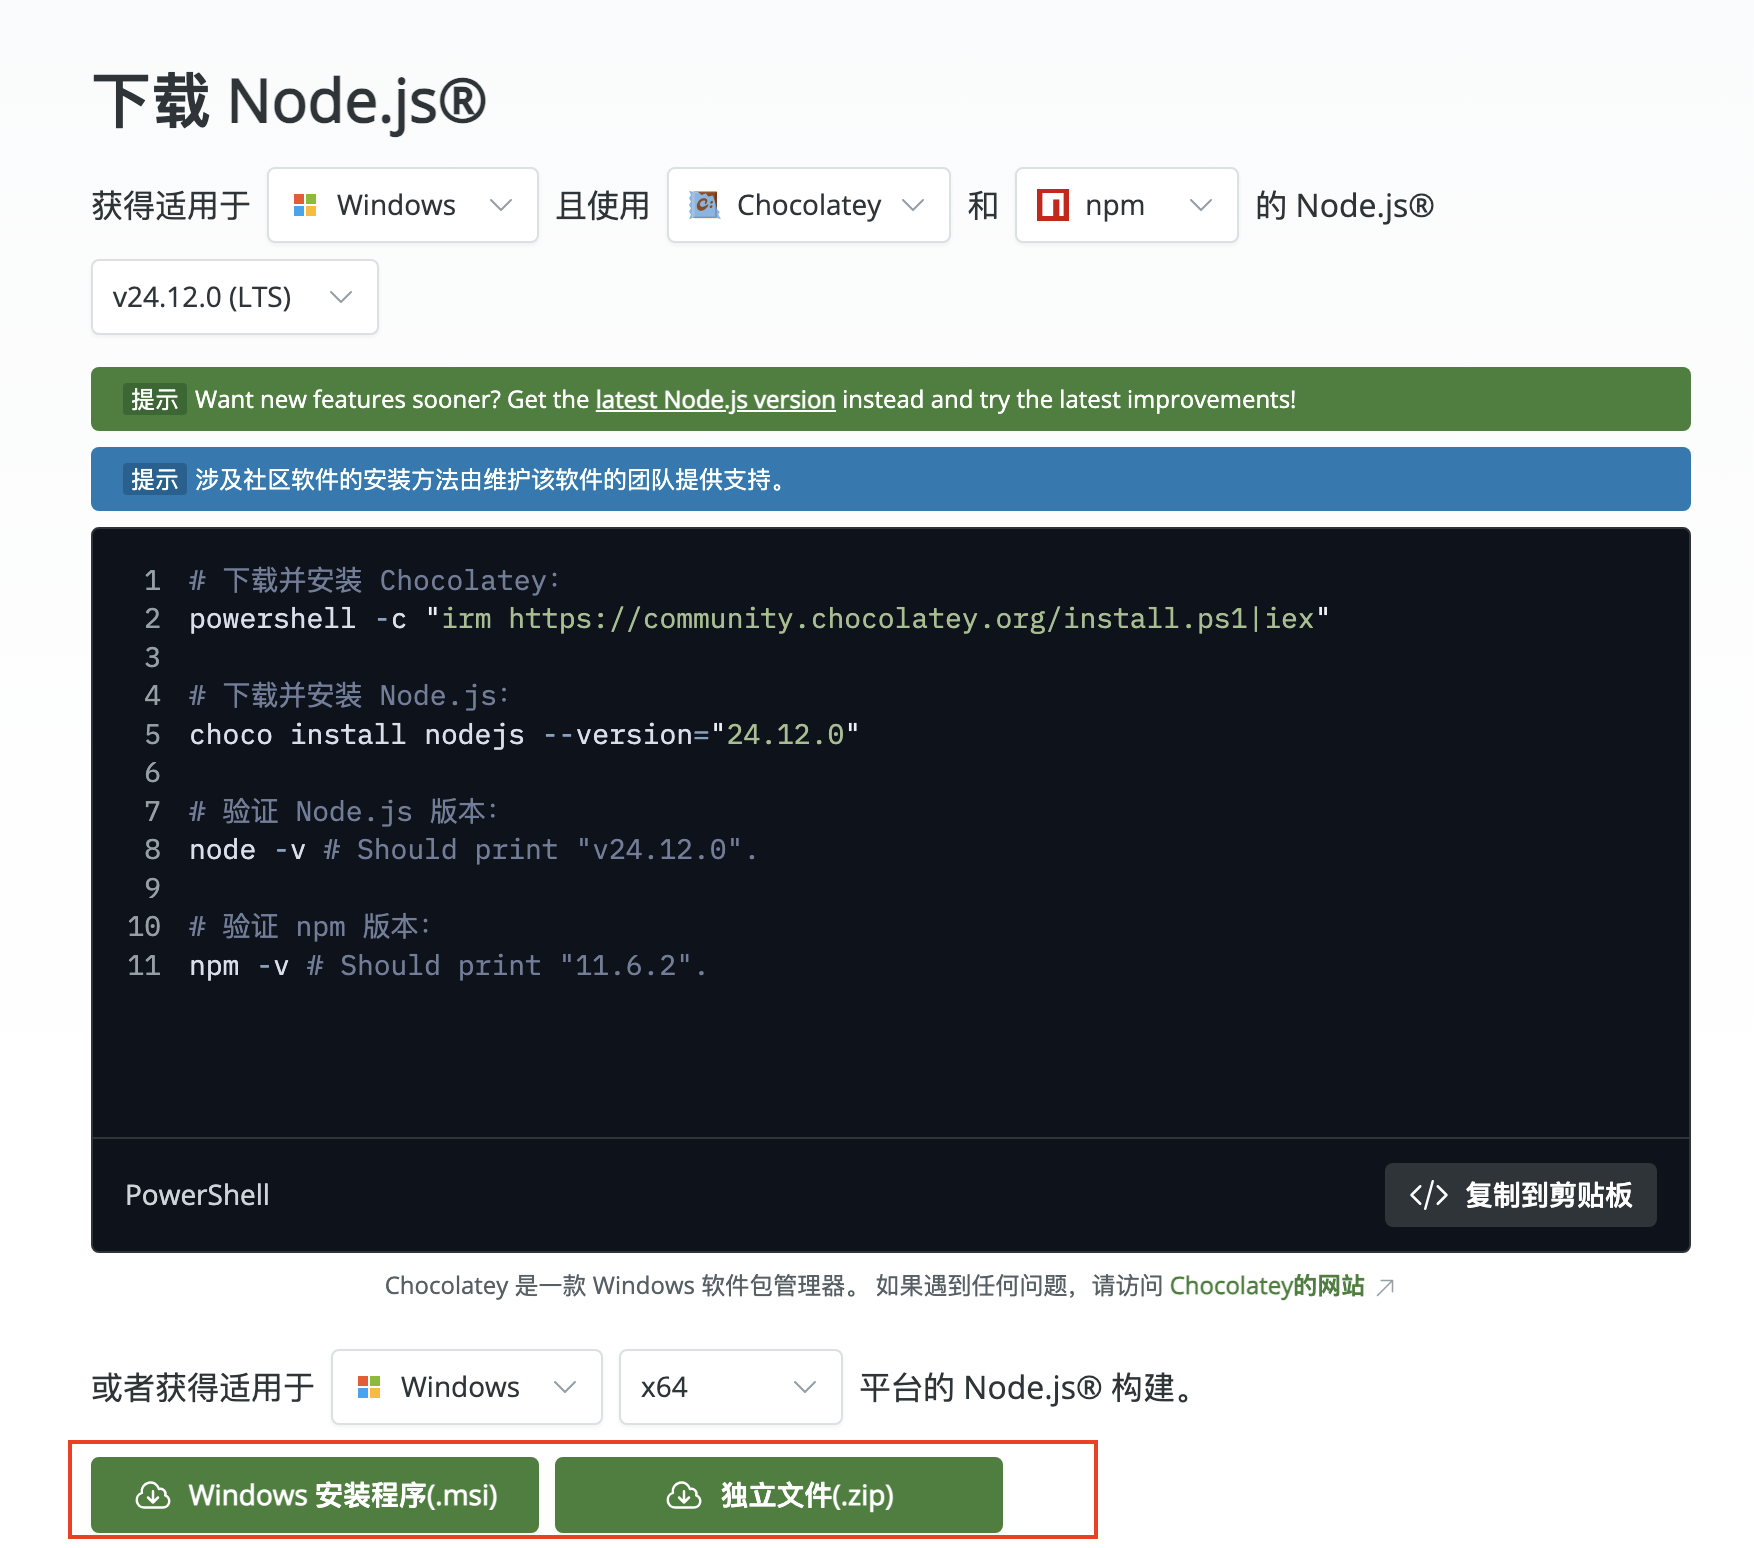Visit the Chocolatey的网站 link
The height and width of the screenshot is (1548, 1754).
point(1266,1286)
